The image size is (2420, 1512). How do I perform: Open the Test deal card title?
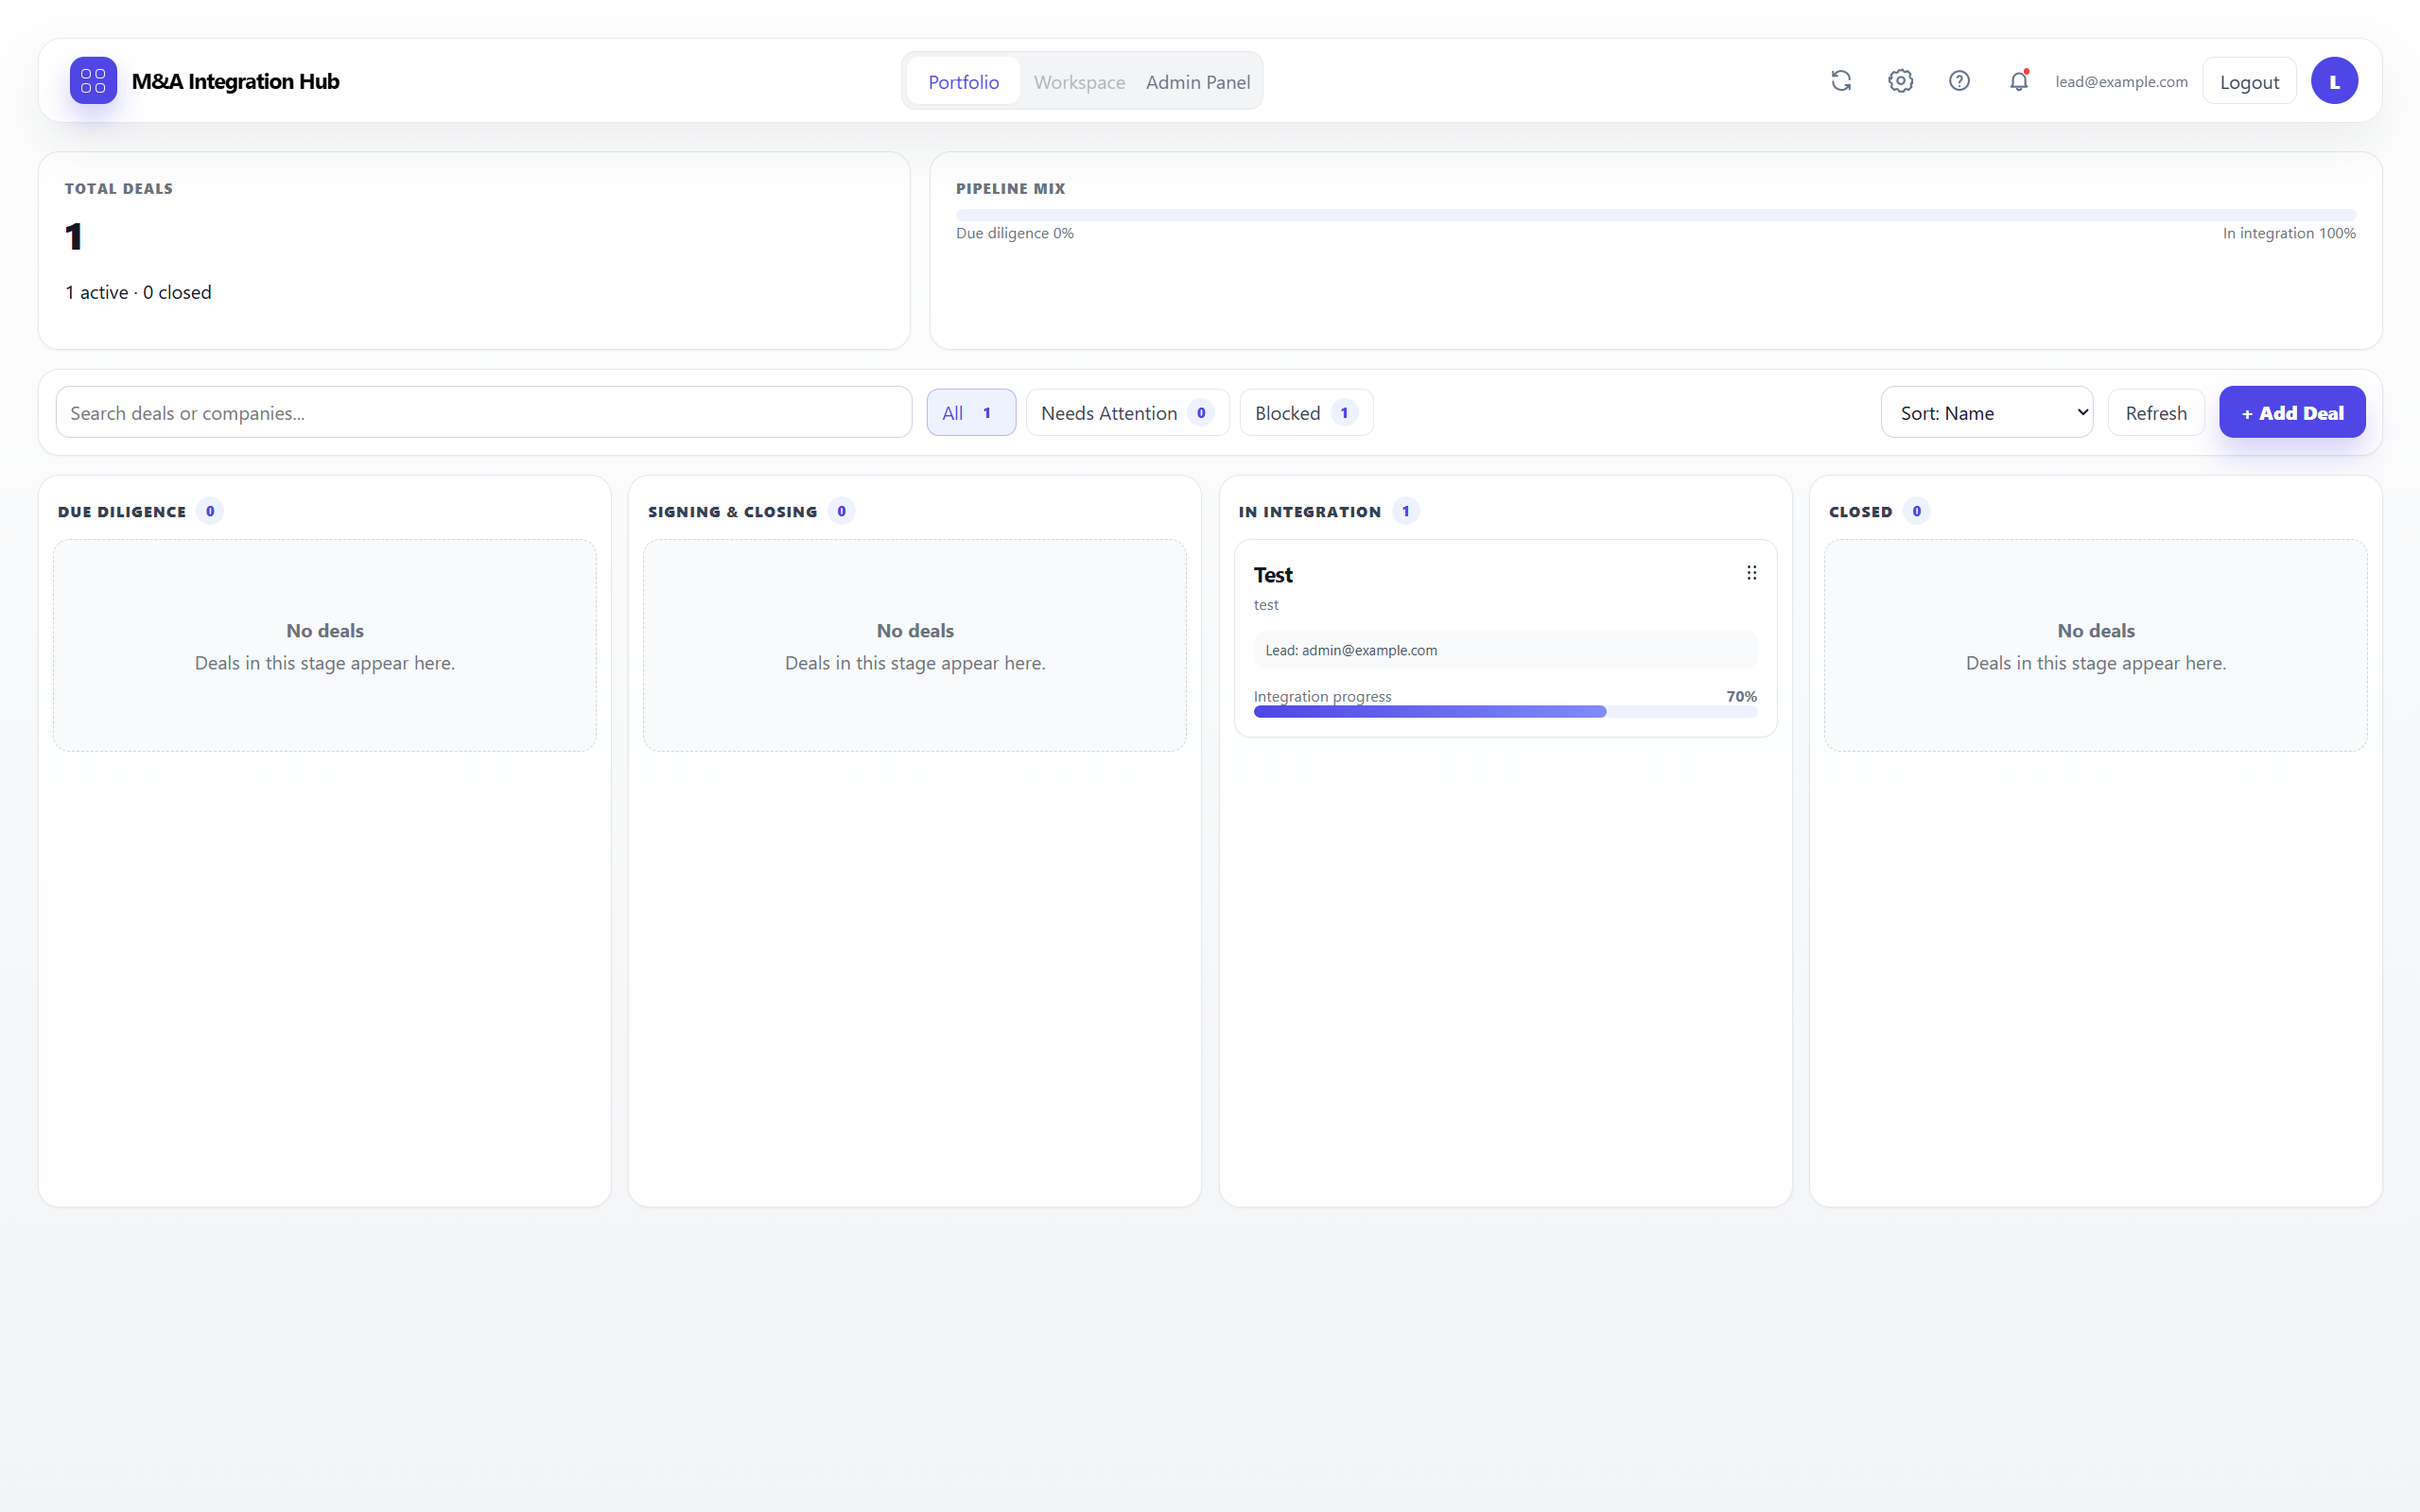pyautogui.click(x=1273, y=575)
